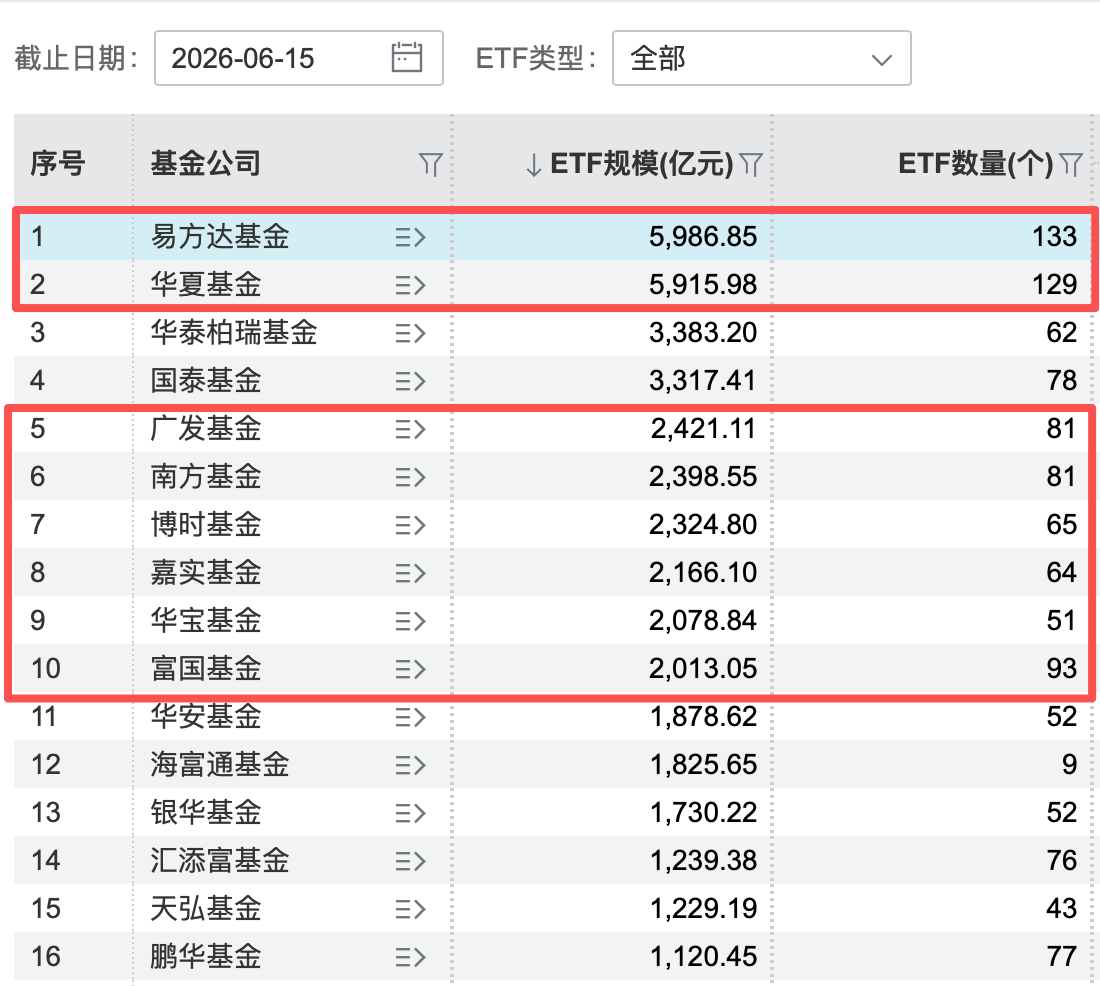Select the 嘉实基金 company name

pos(206,573)
